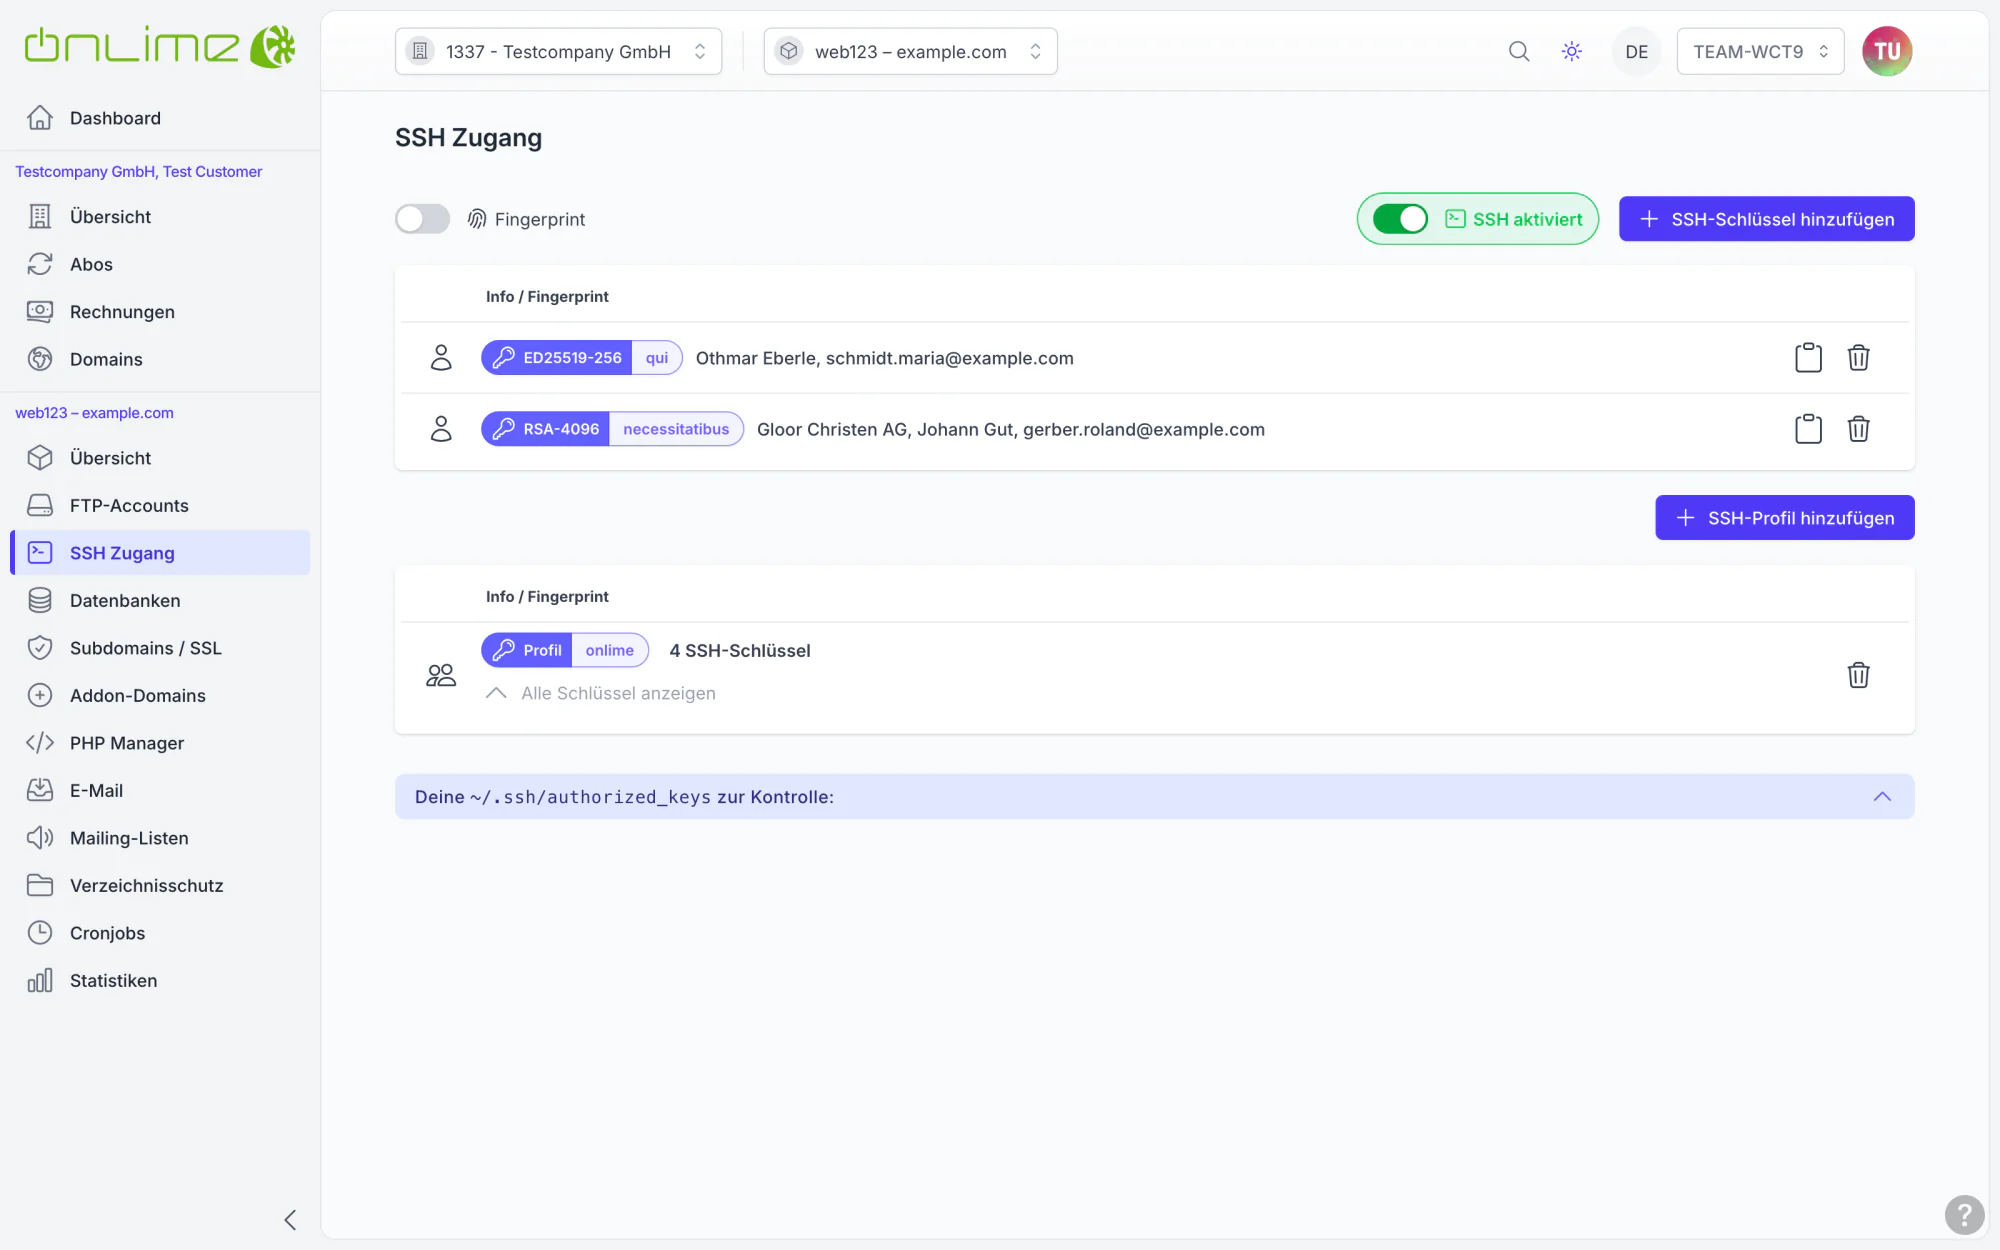Go to Dashboard
The width and height of the screenshot is (2000, 1250).
[160, 118]
